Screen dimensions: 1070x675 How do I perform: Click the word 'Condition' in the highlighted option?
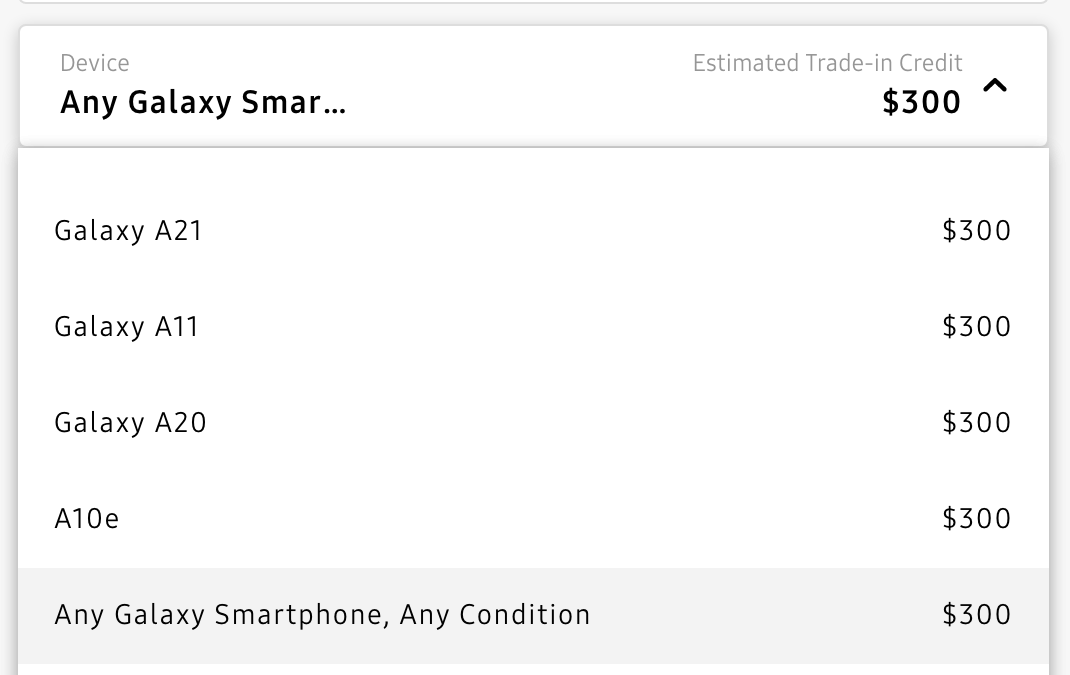[x=524, y=614]
